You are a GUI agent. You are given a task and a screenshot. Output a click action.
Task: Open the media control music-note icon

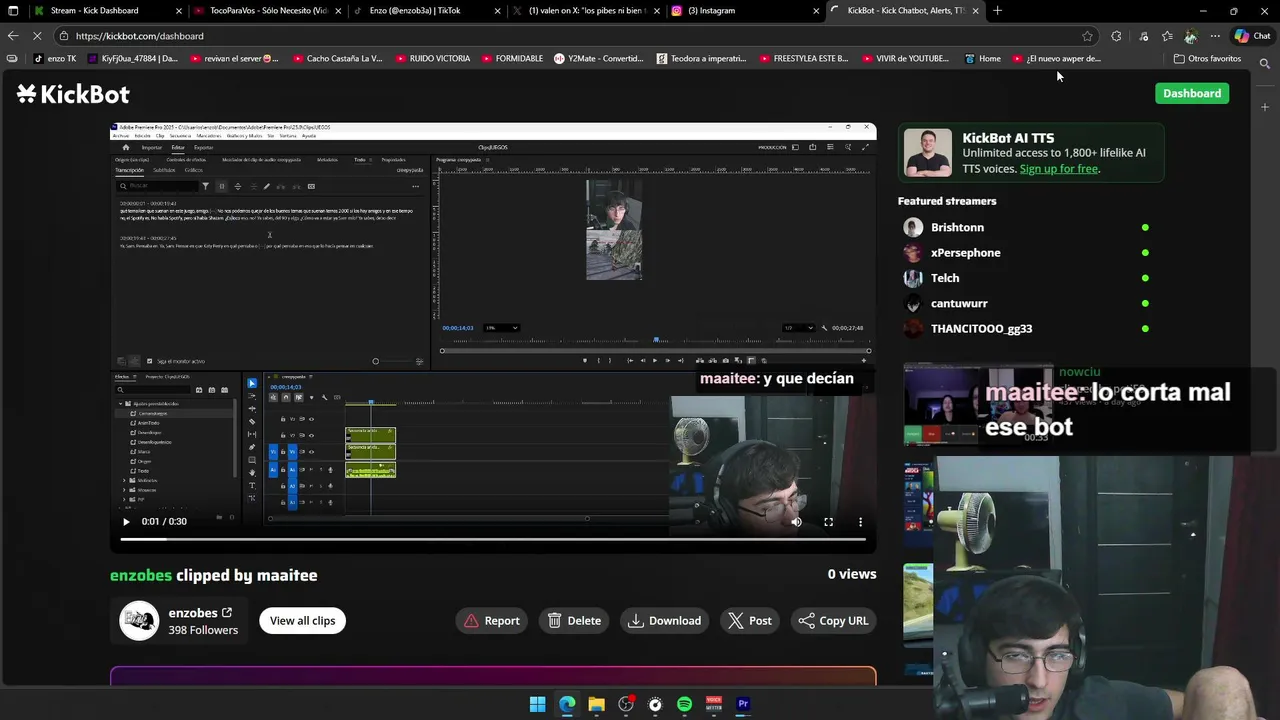tap(1144, 36)
